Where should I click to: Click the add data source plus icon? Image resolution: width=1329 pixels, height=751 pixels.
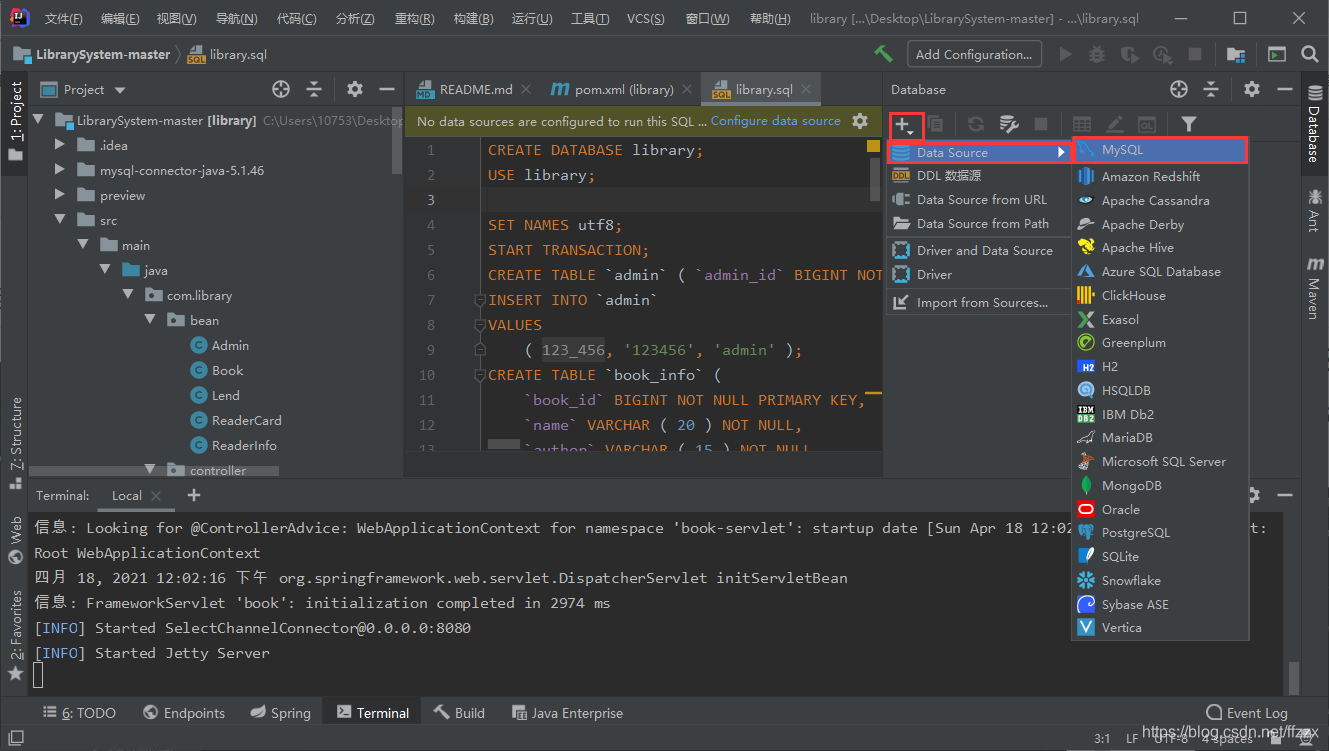coord(904,125)
